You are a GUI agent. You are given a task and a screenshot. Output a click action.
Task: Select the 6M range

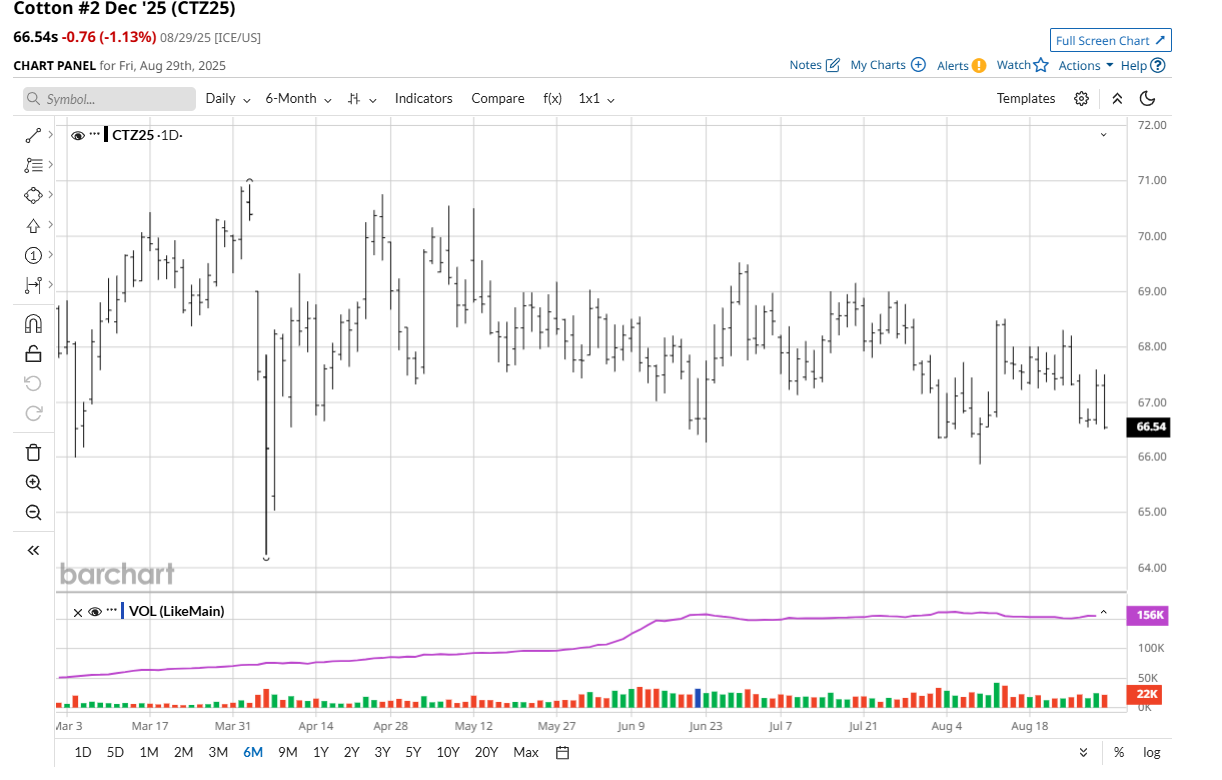[x=253, y=752]
